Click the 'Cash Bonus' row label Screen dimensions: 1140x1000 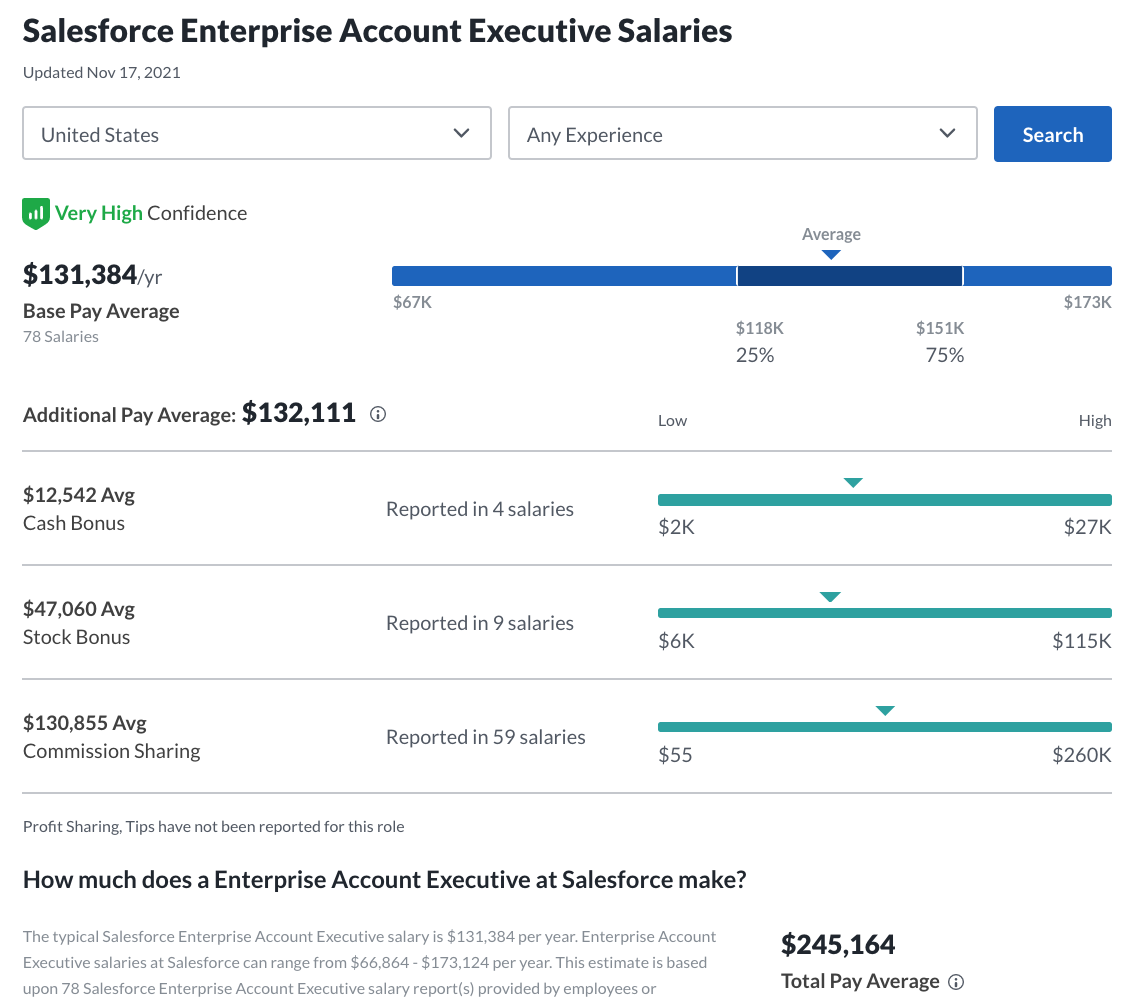click(74, 524)
